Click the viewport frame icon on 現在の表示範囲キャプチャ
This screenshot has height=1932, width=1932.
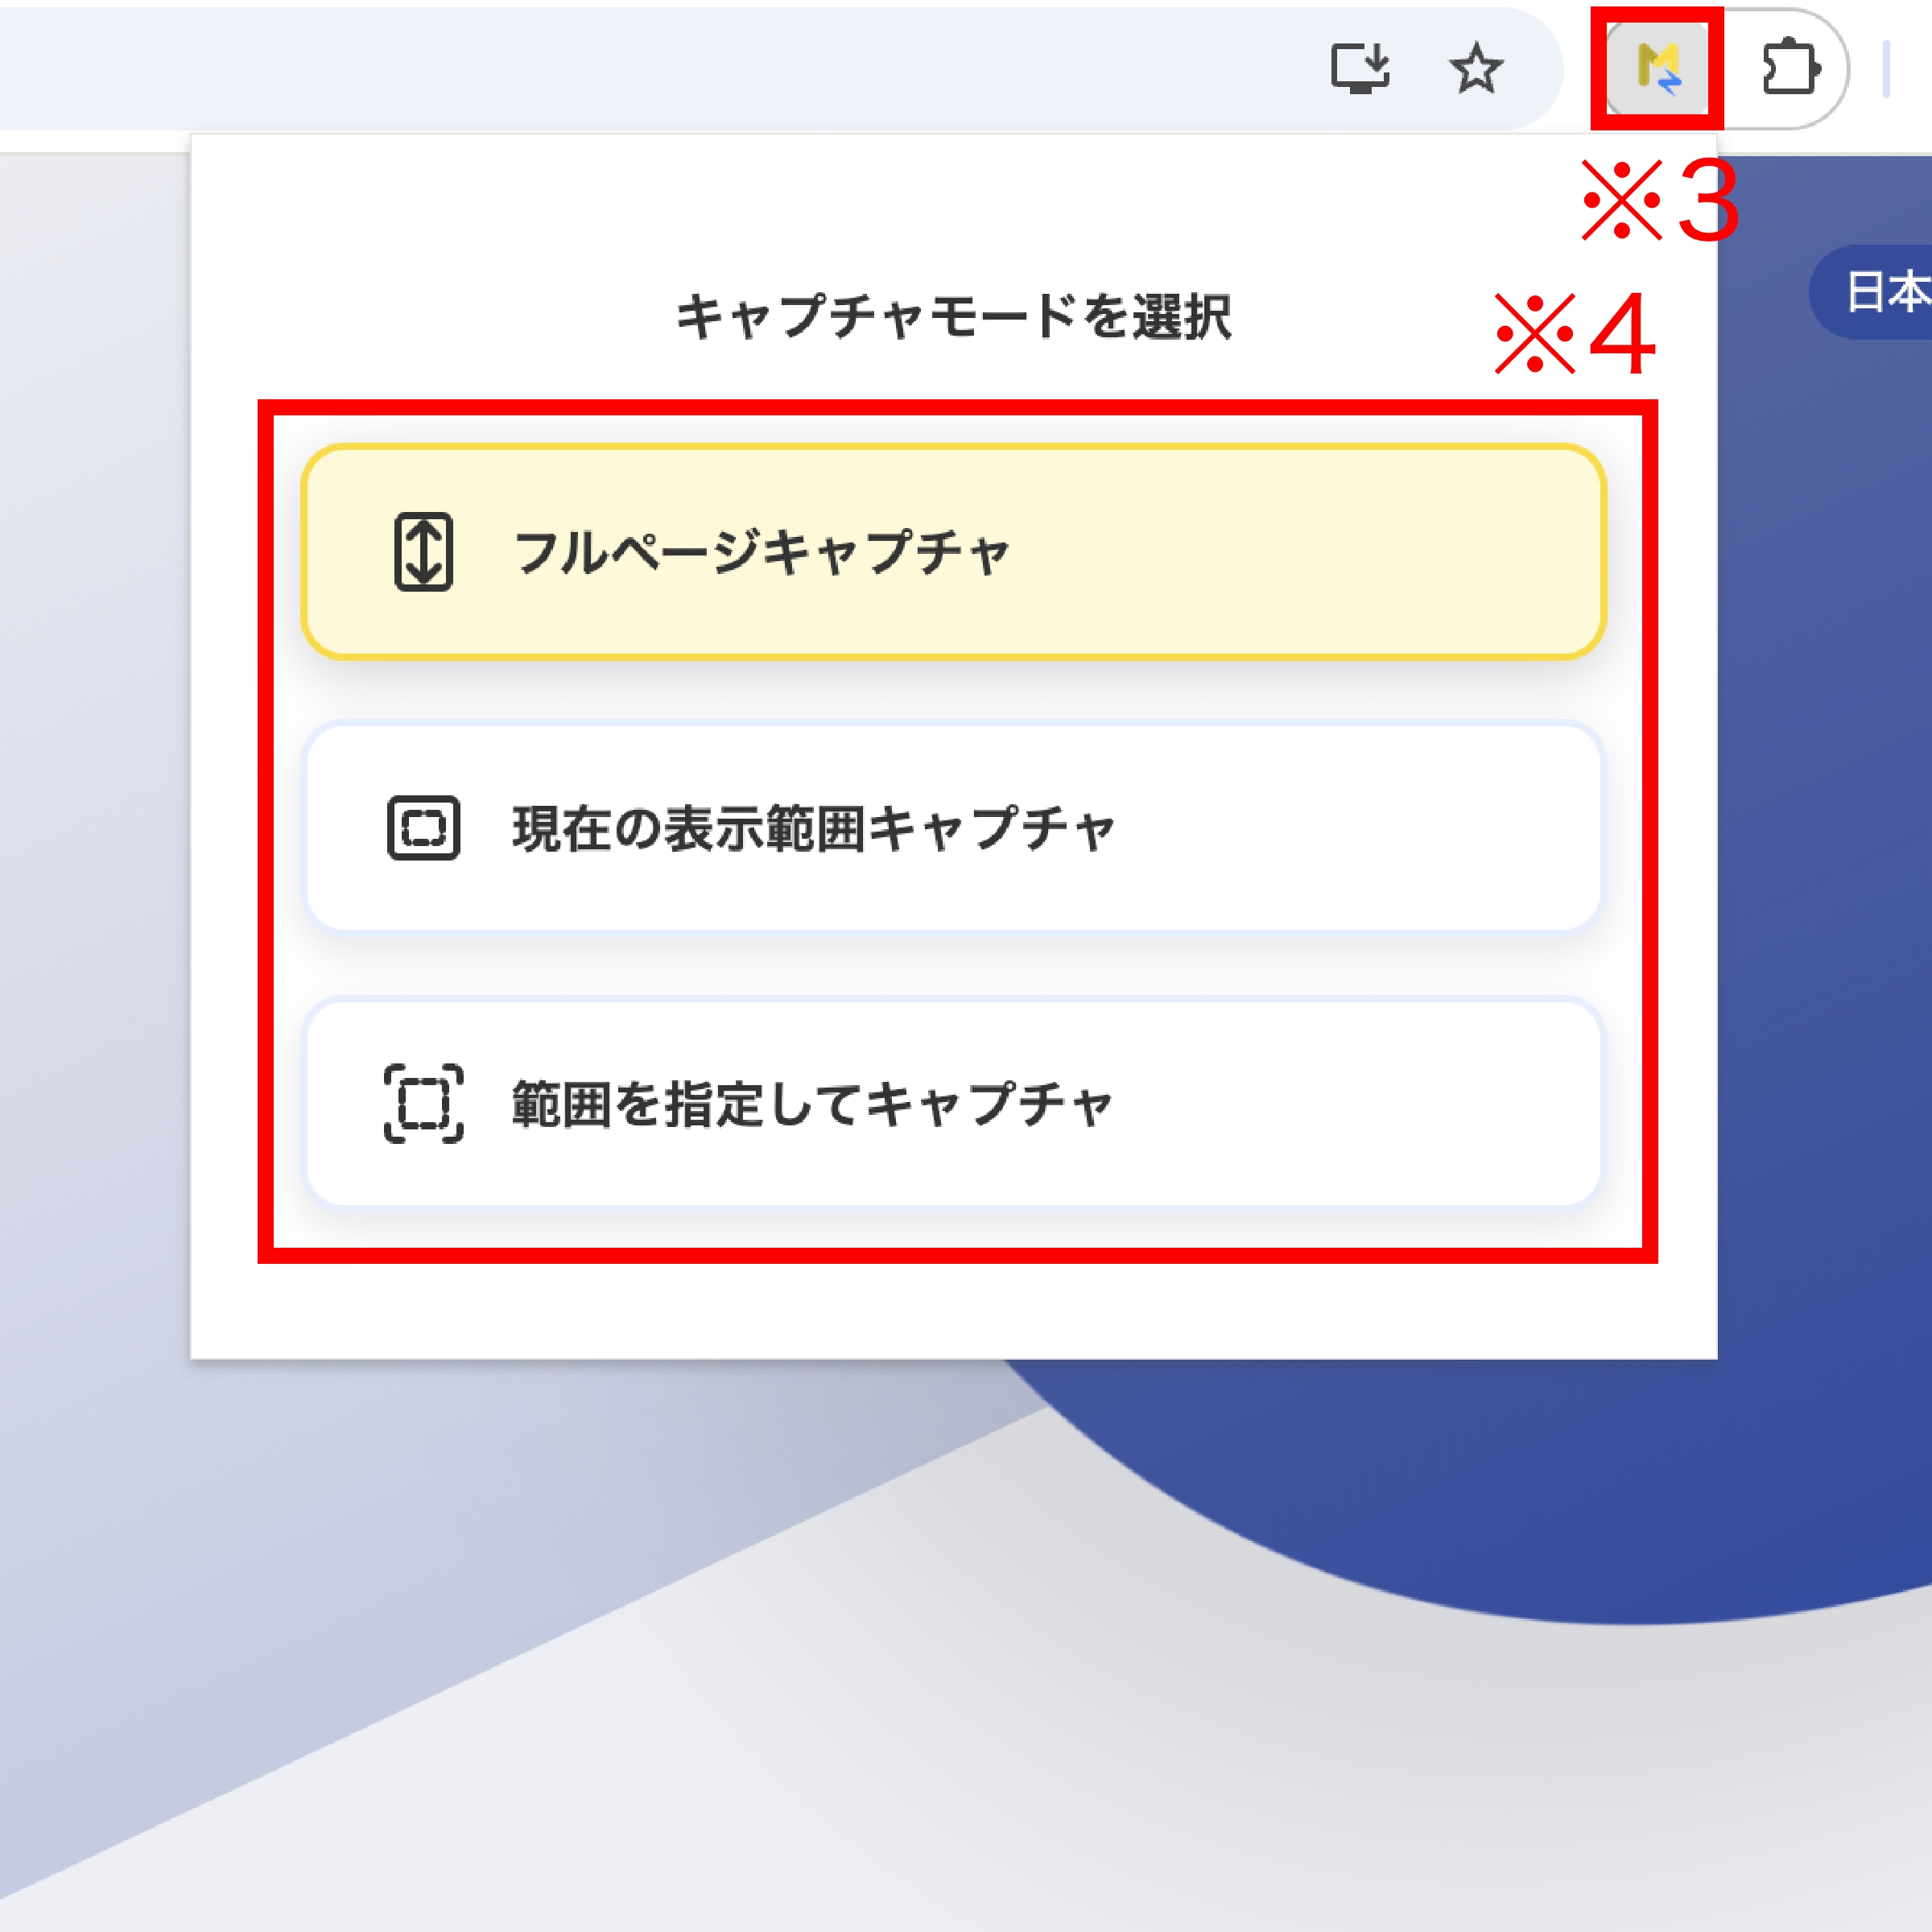click(x=424, y=828)
